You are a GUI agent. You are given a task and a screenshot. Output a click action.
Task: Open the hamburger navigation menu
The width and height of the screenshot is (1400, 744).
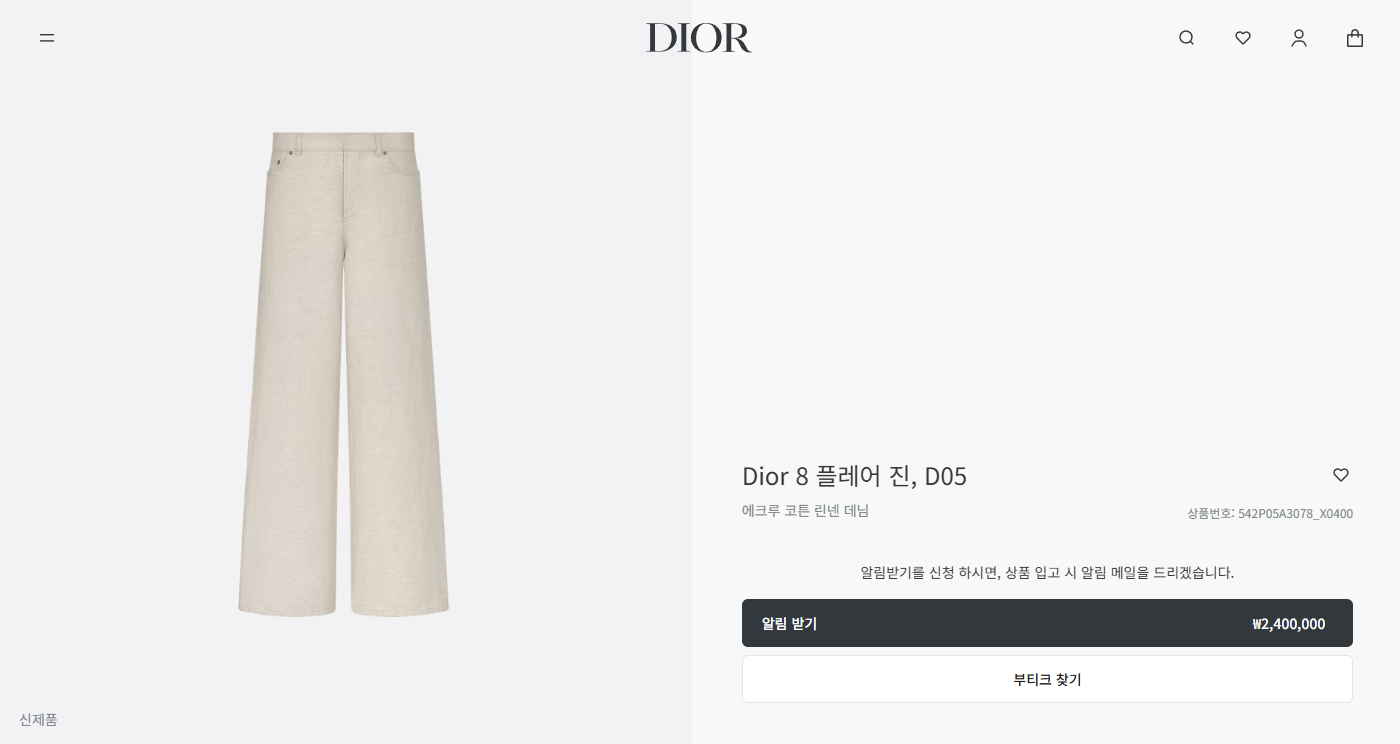[x=47, y=38]
